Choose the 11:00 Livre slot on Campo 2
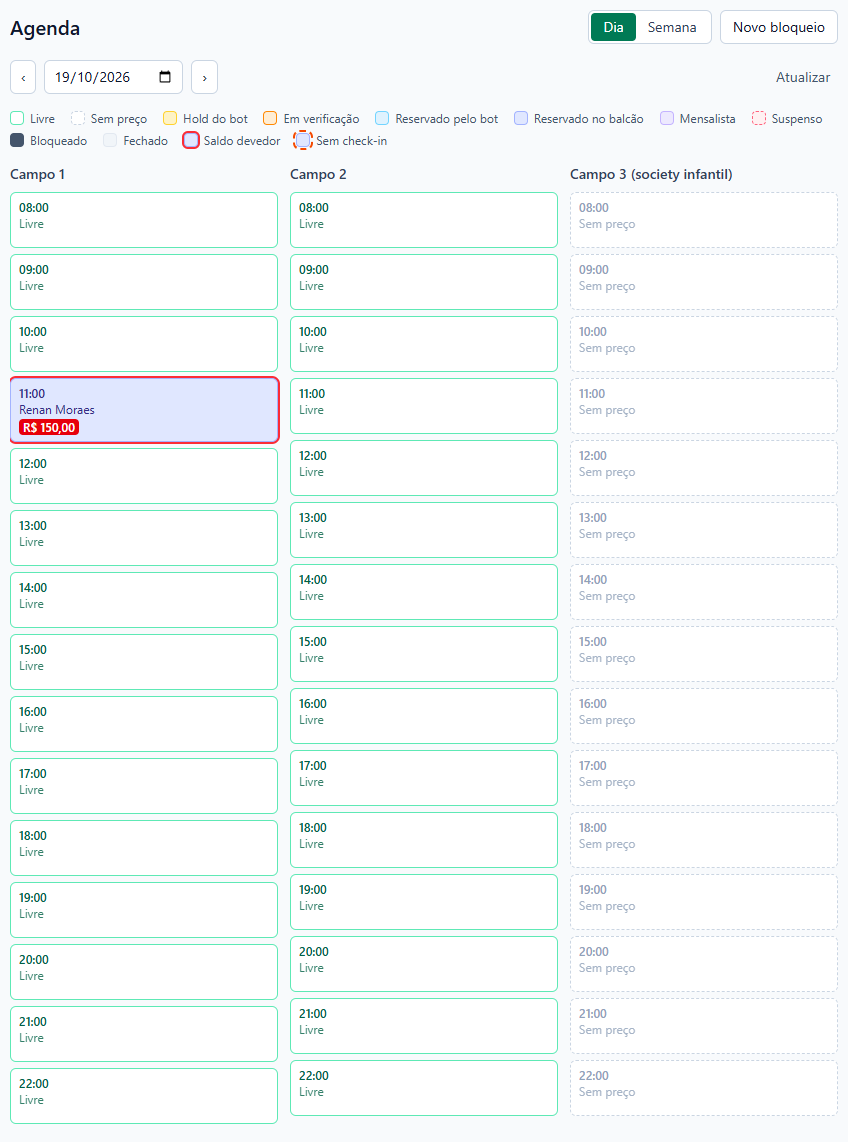Image resolution: width=848 pixels, height=1142 pixels. tap(424, 406)
